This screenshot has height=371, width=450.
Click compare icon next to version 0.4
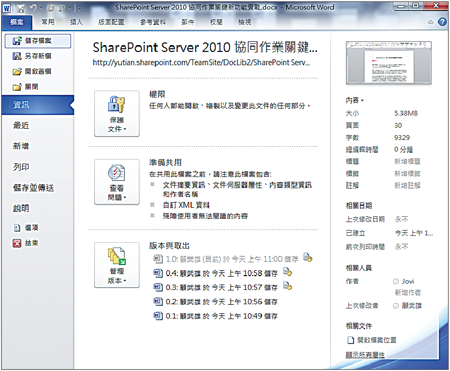[x=287, y=272]
